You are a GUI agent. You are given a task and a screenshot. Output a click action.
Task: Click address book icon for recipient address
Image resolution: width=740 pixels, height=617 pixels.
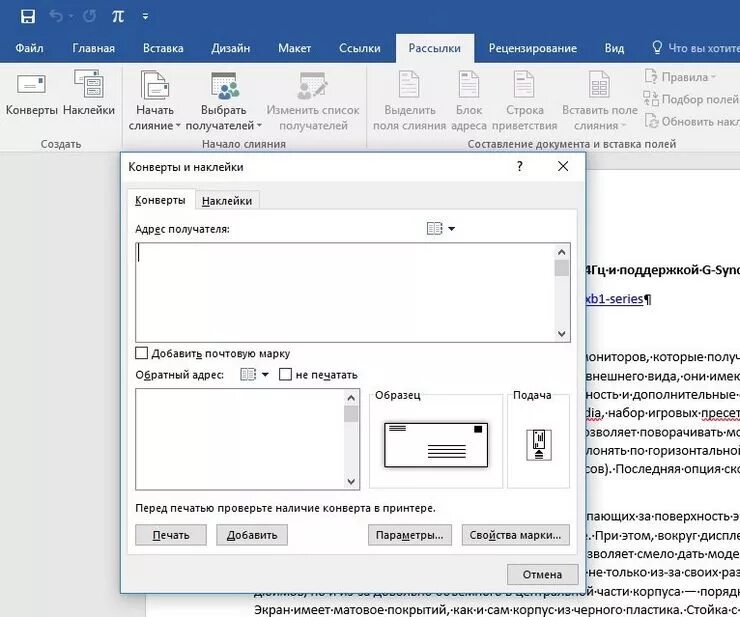pyautogui.click(x=434, y=229)
